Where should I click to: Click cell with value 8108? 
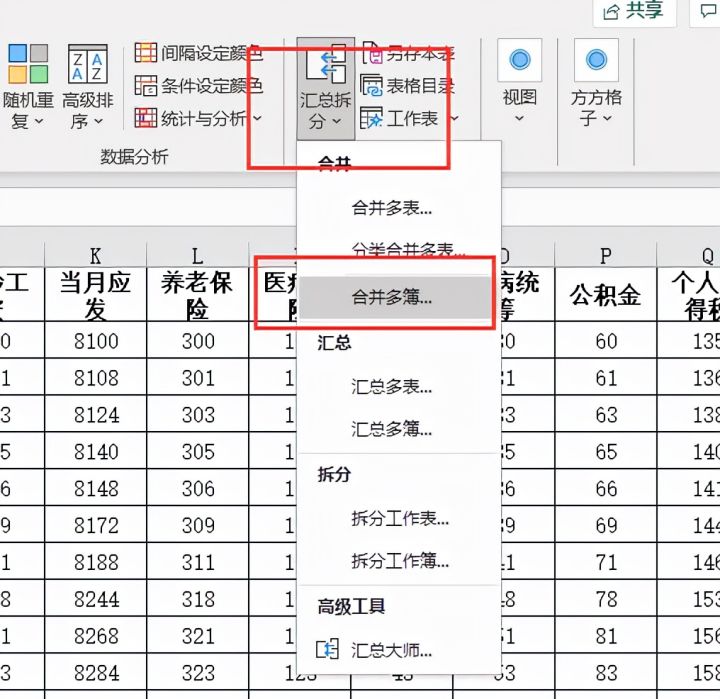click(x=96, y=378)
